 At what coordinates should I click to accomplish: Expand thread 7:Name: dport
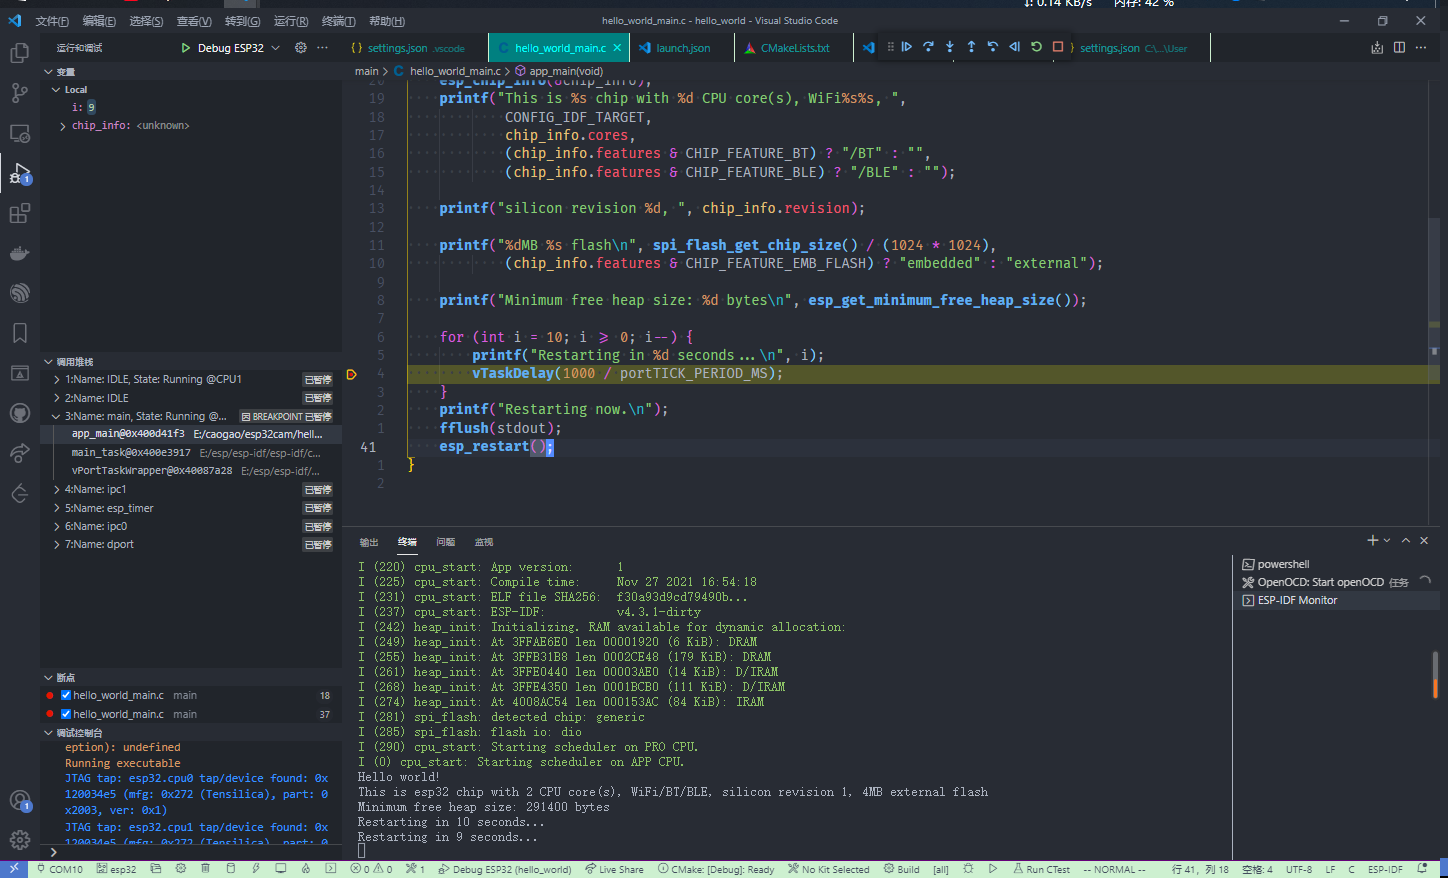(x=56, y=545)
